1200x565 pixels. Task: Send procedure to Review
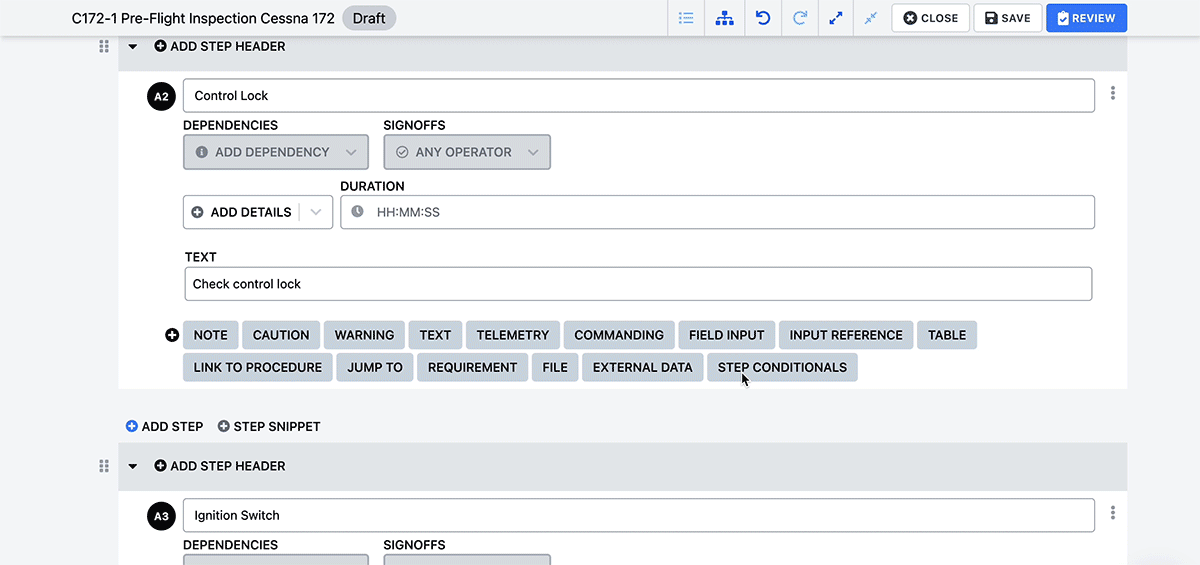tap(1087, 18)
